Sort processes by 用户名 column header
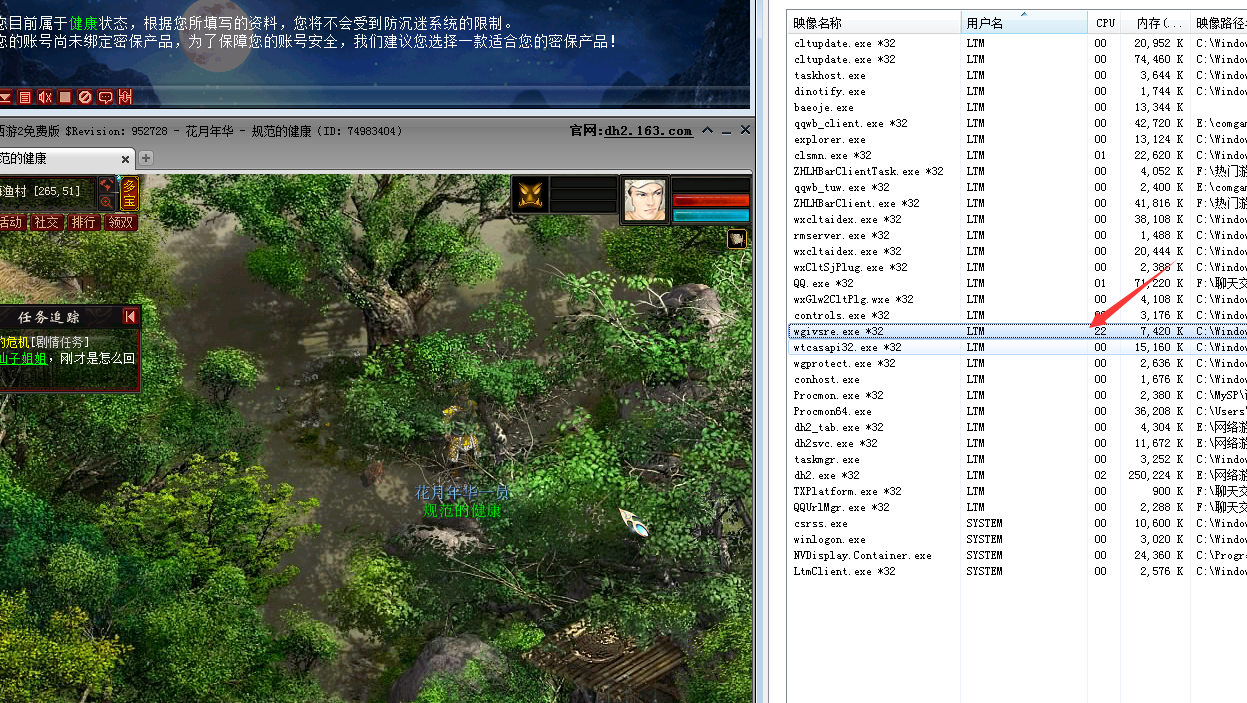1247x703 pixels. coord(1025,23)
